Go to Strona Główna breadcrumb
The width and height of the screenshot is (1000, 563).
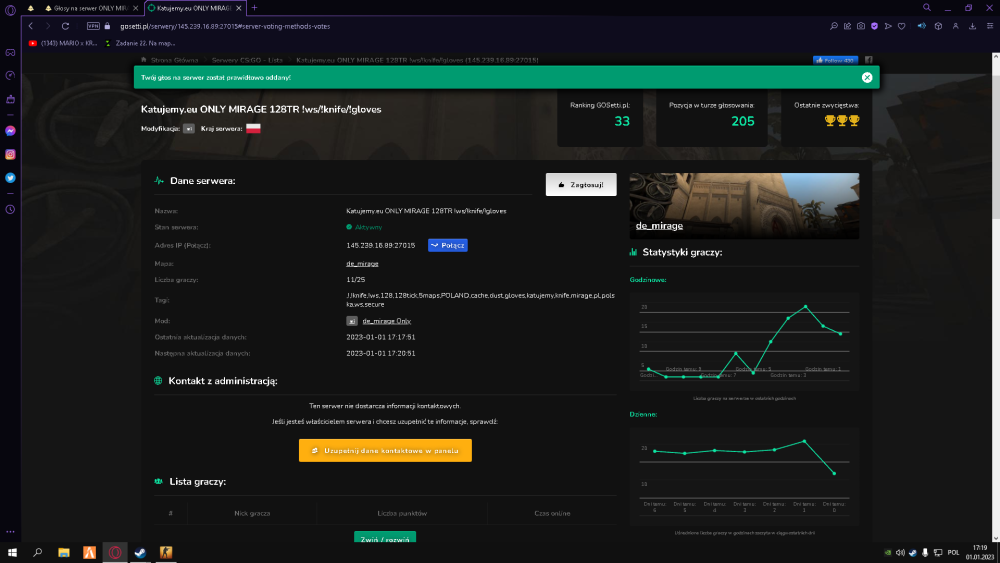pos(174,61)
